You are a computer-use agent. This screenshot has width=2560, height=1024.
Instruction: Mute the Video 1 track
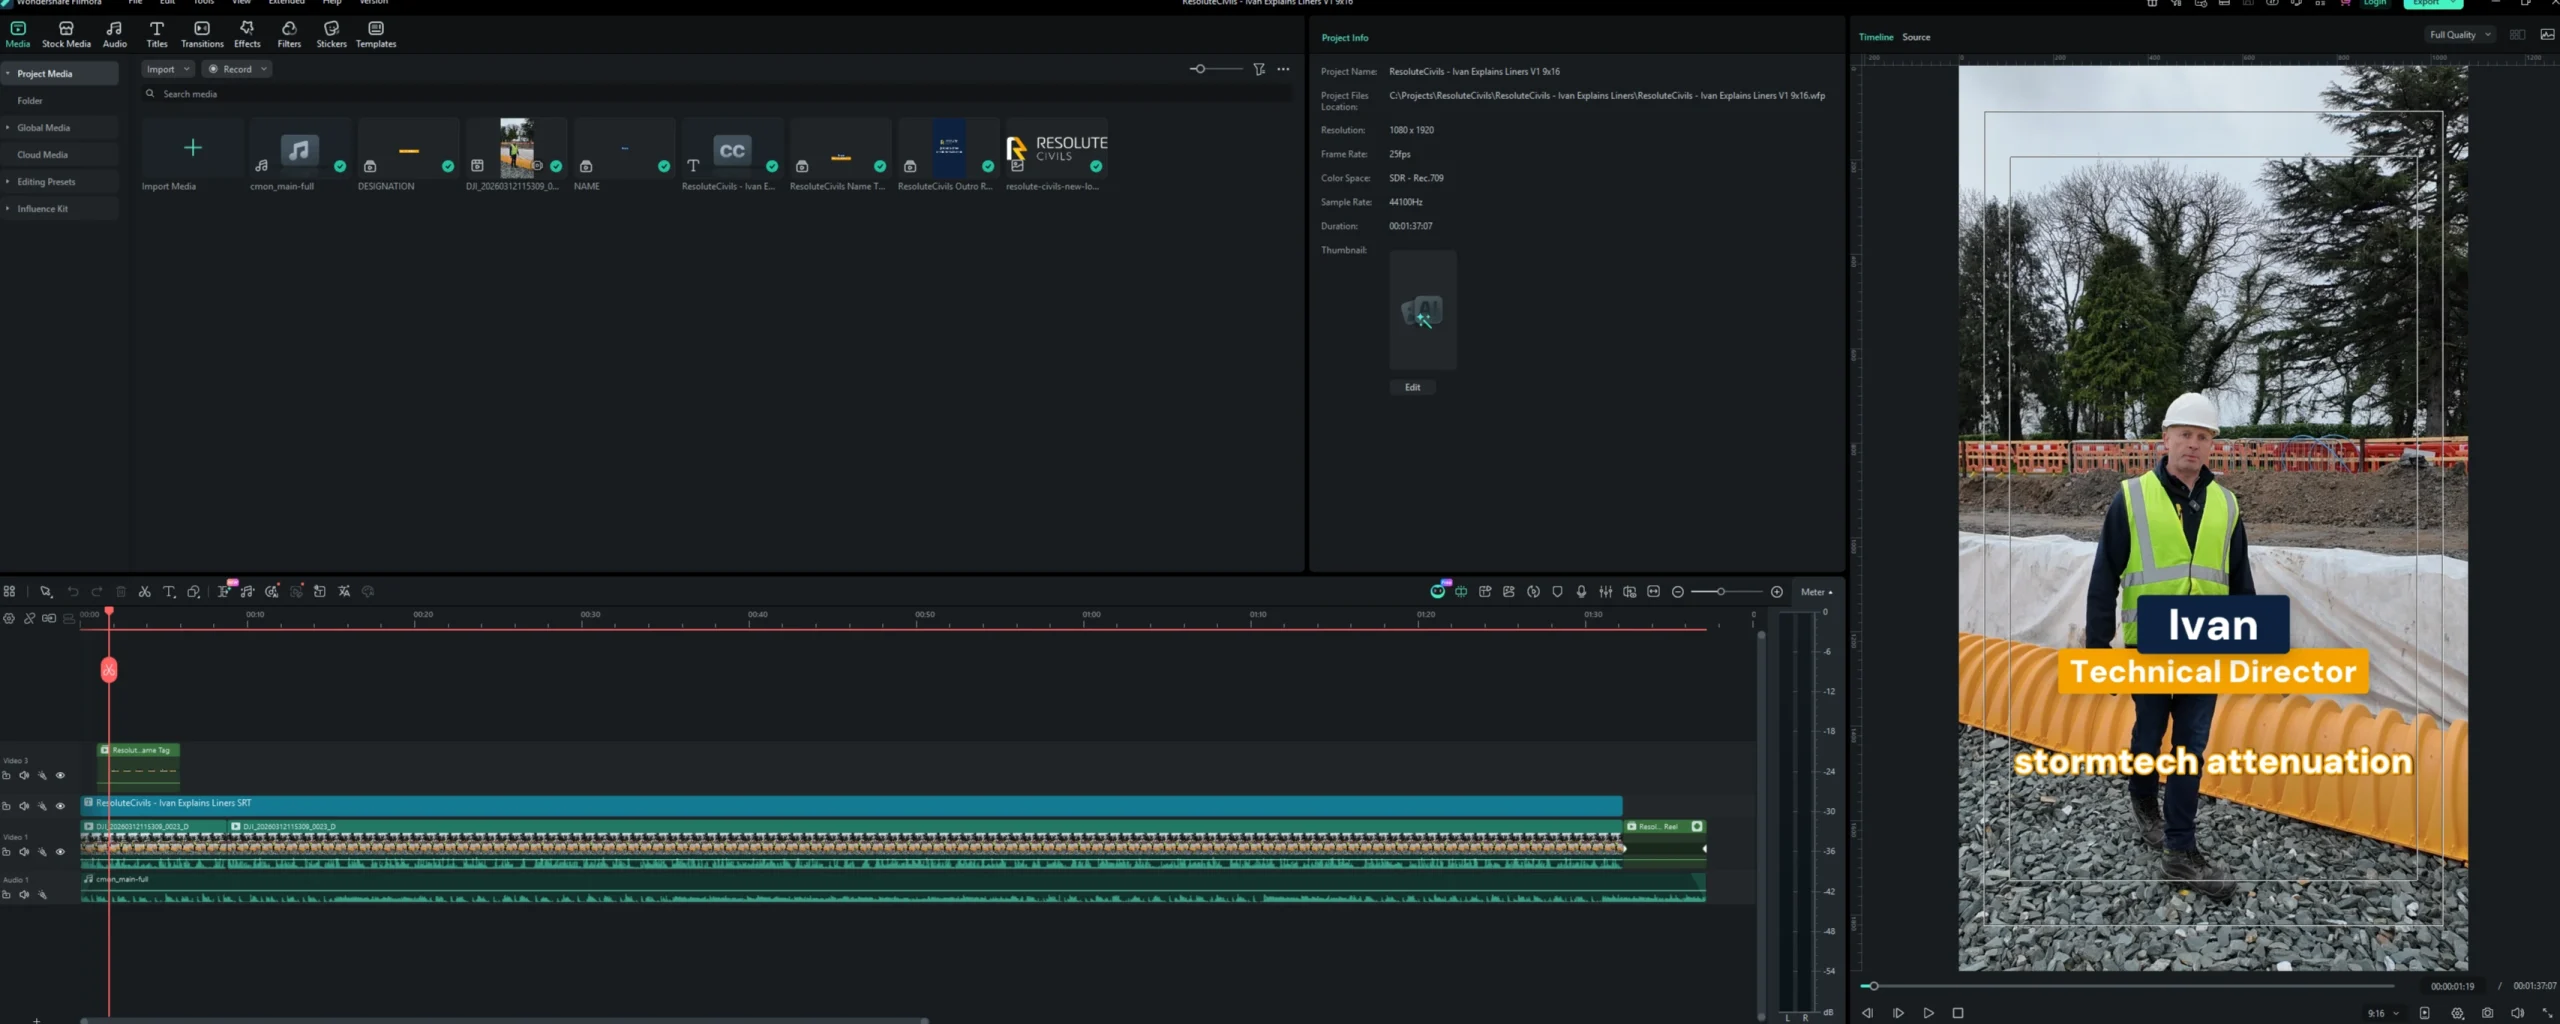coord(24,852)
